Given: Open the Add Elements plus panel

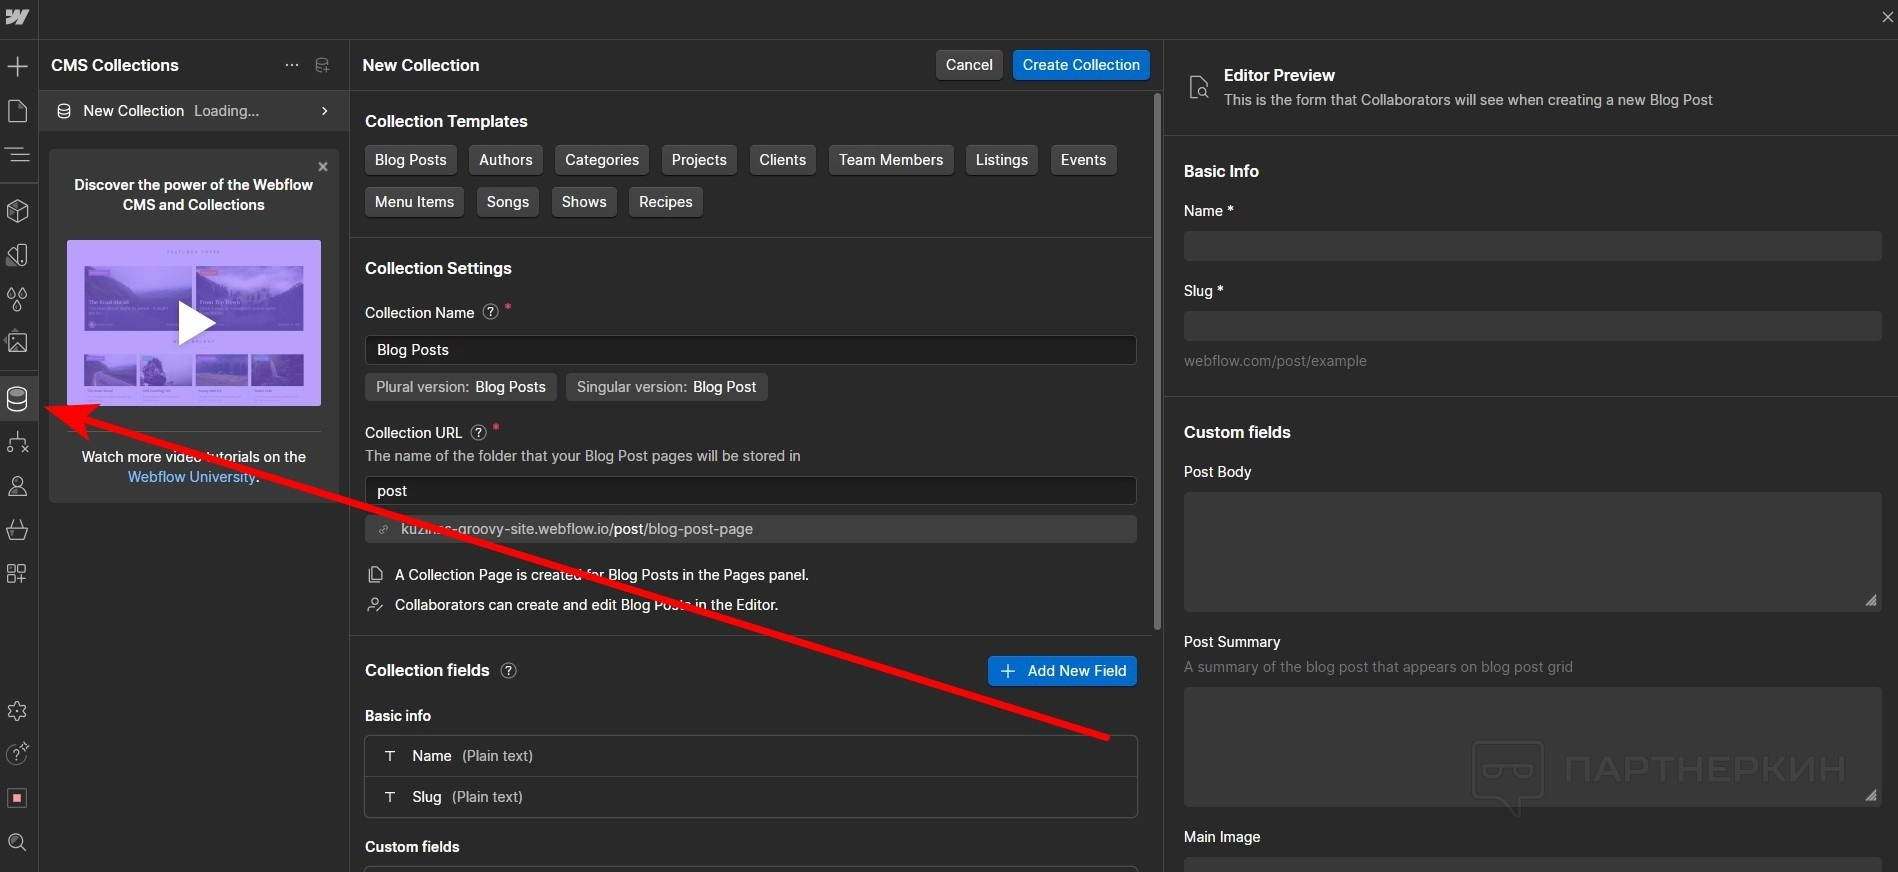Looking at the screenshot, I should point(17,67).
